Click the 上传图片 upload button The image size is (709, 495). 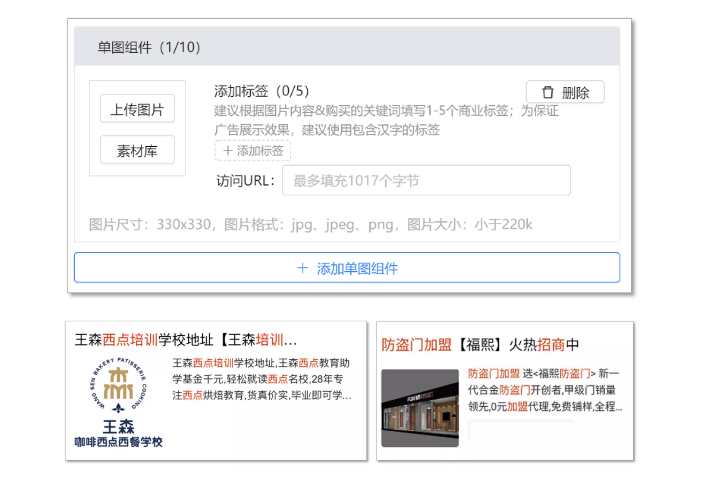tap(137, 109)
